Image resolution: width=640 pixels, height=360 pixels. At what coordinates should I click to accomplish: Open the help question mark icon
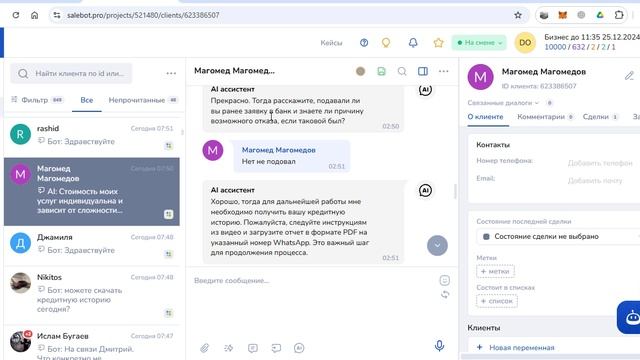364,42
